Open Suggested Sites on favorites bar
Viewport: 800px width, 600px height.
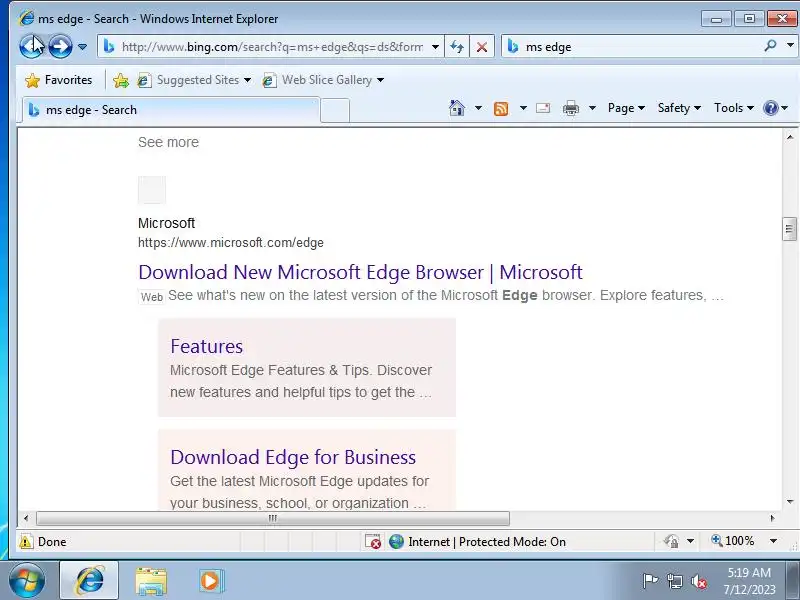click(194, 80)
